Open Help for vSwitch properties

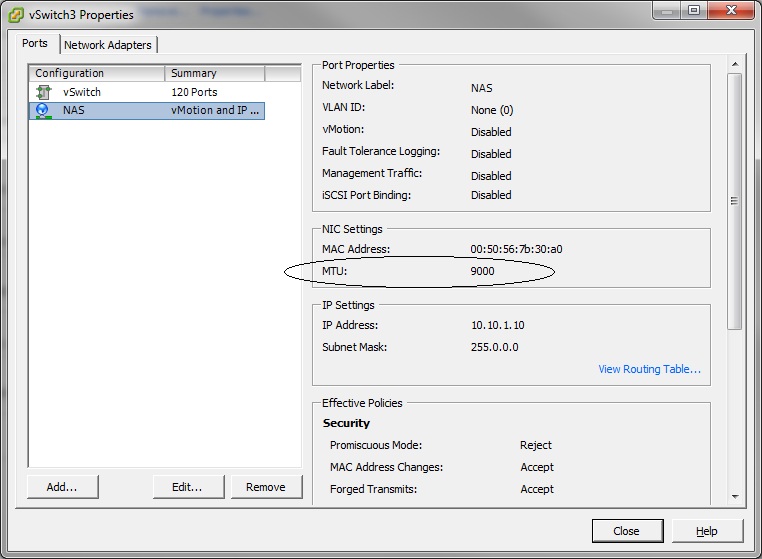(x=707, y=531)
